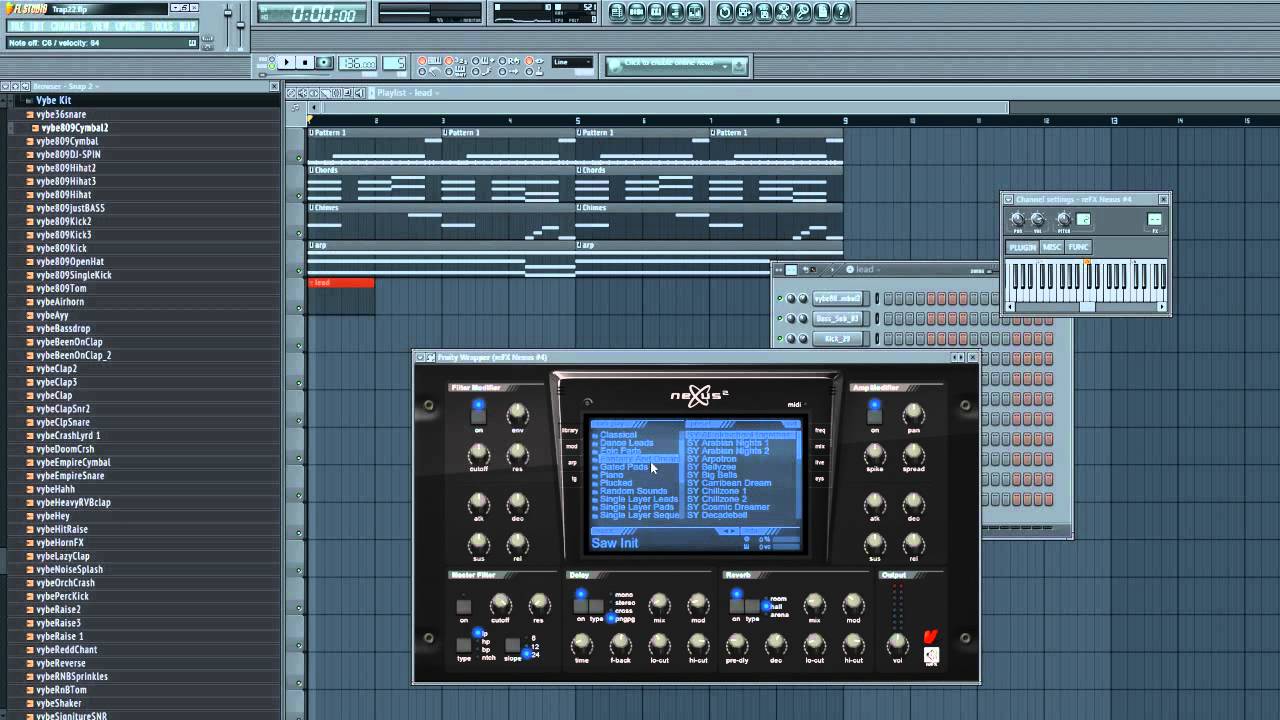Click the Master Filter slope button
Image resolution: width=1280 pixels, height=720 pixels.
pyautogui.click(x=512, y=645)
